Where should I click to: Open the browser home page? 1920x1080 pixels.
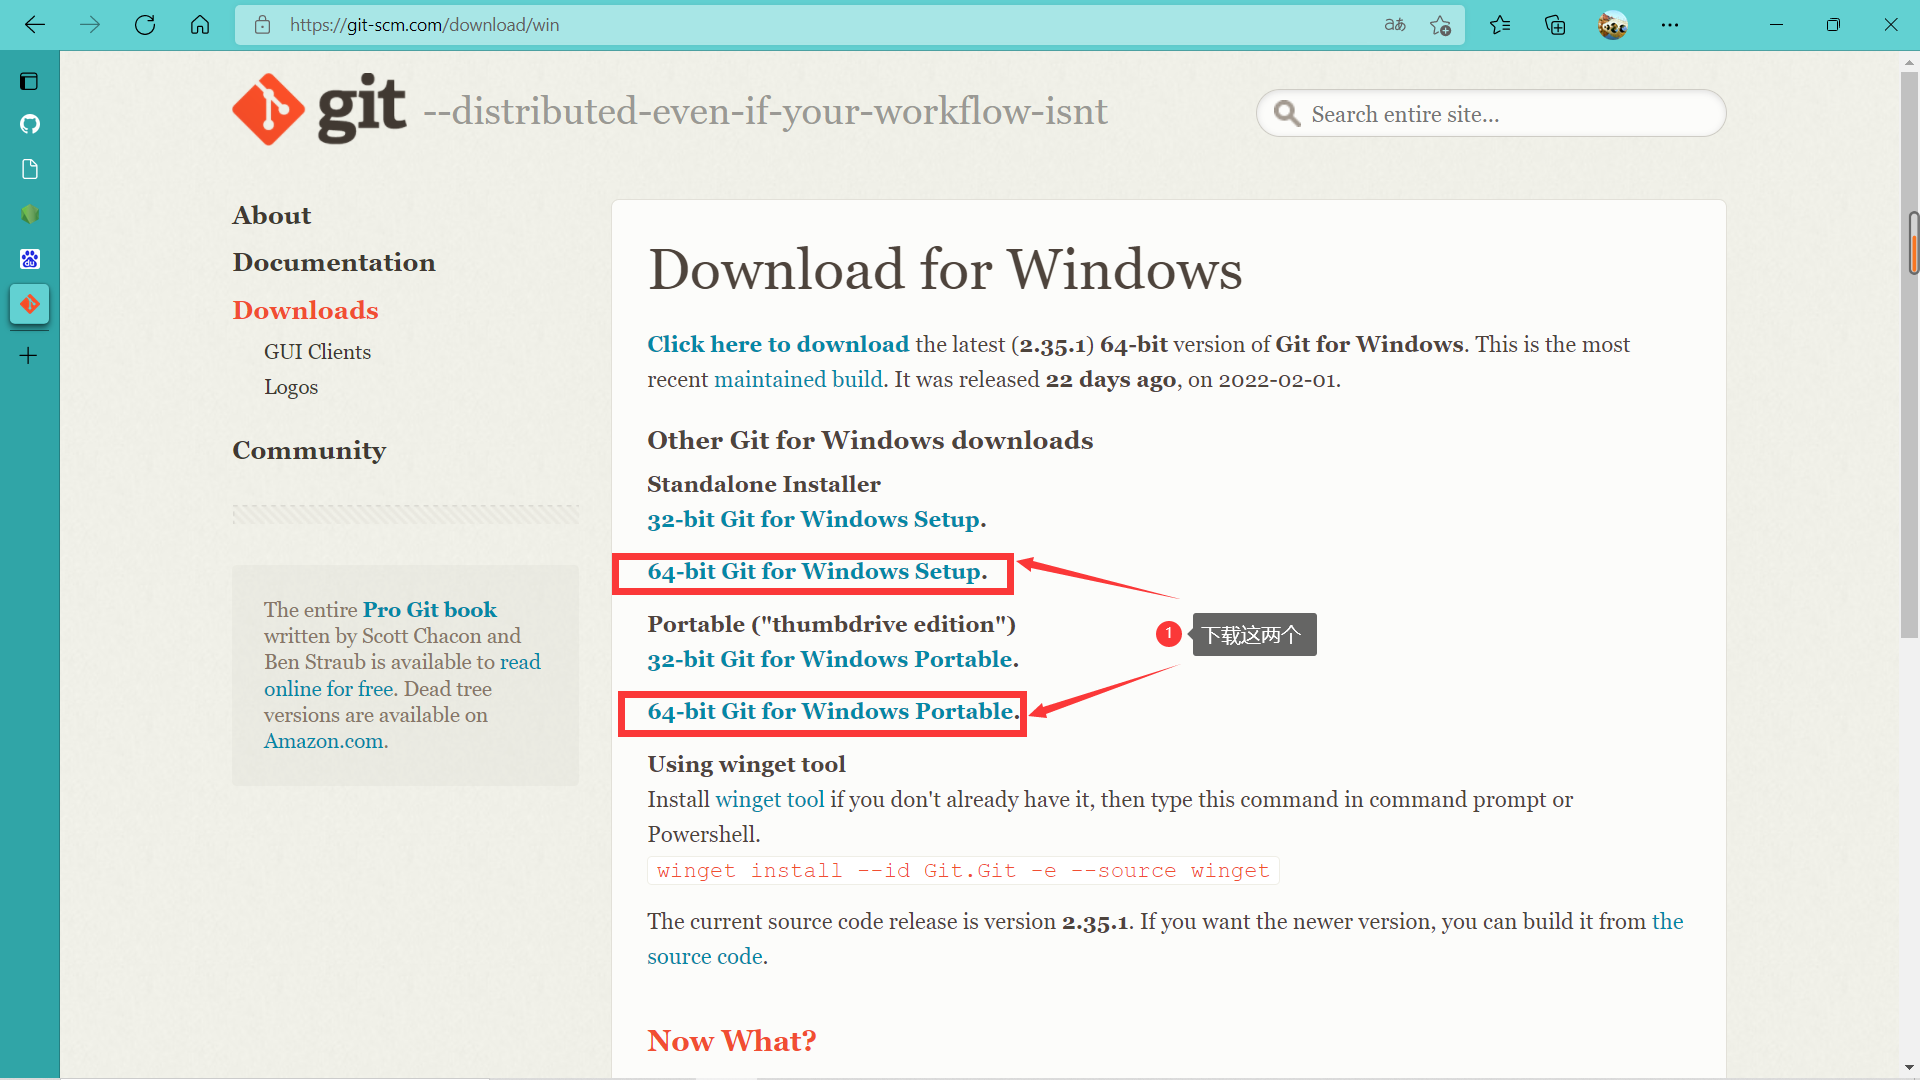pyautogui.click(x=200, y=25)
